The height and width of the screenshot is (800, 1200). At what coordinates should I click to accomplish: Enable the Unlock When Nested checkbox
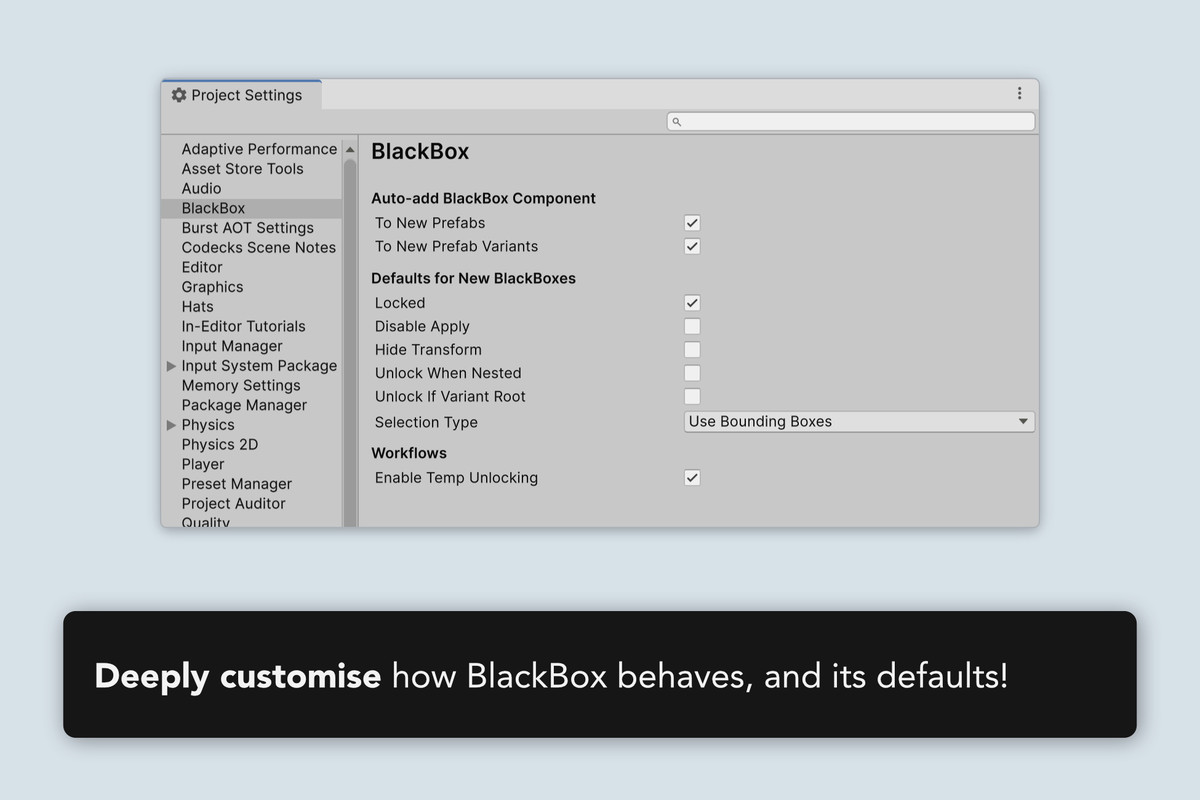(692, 373)
